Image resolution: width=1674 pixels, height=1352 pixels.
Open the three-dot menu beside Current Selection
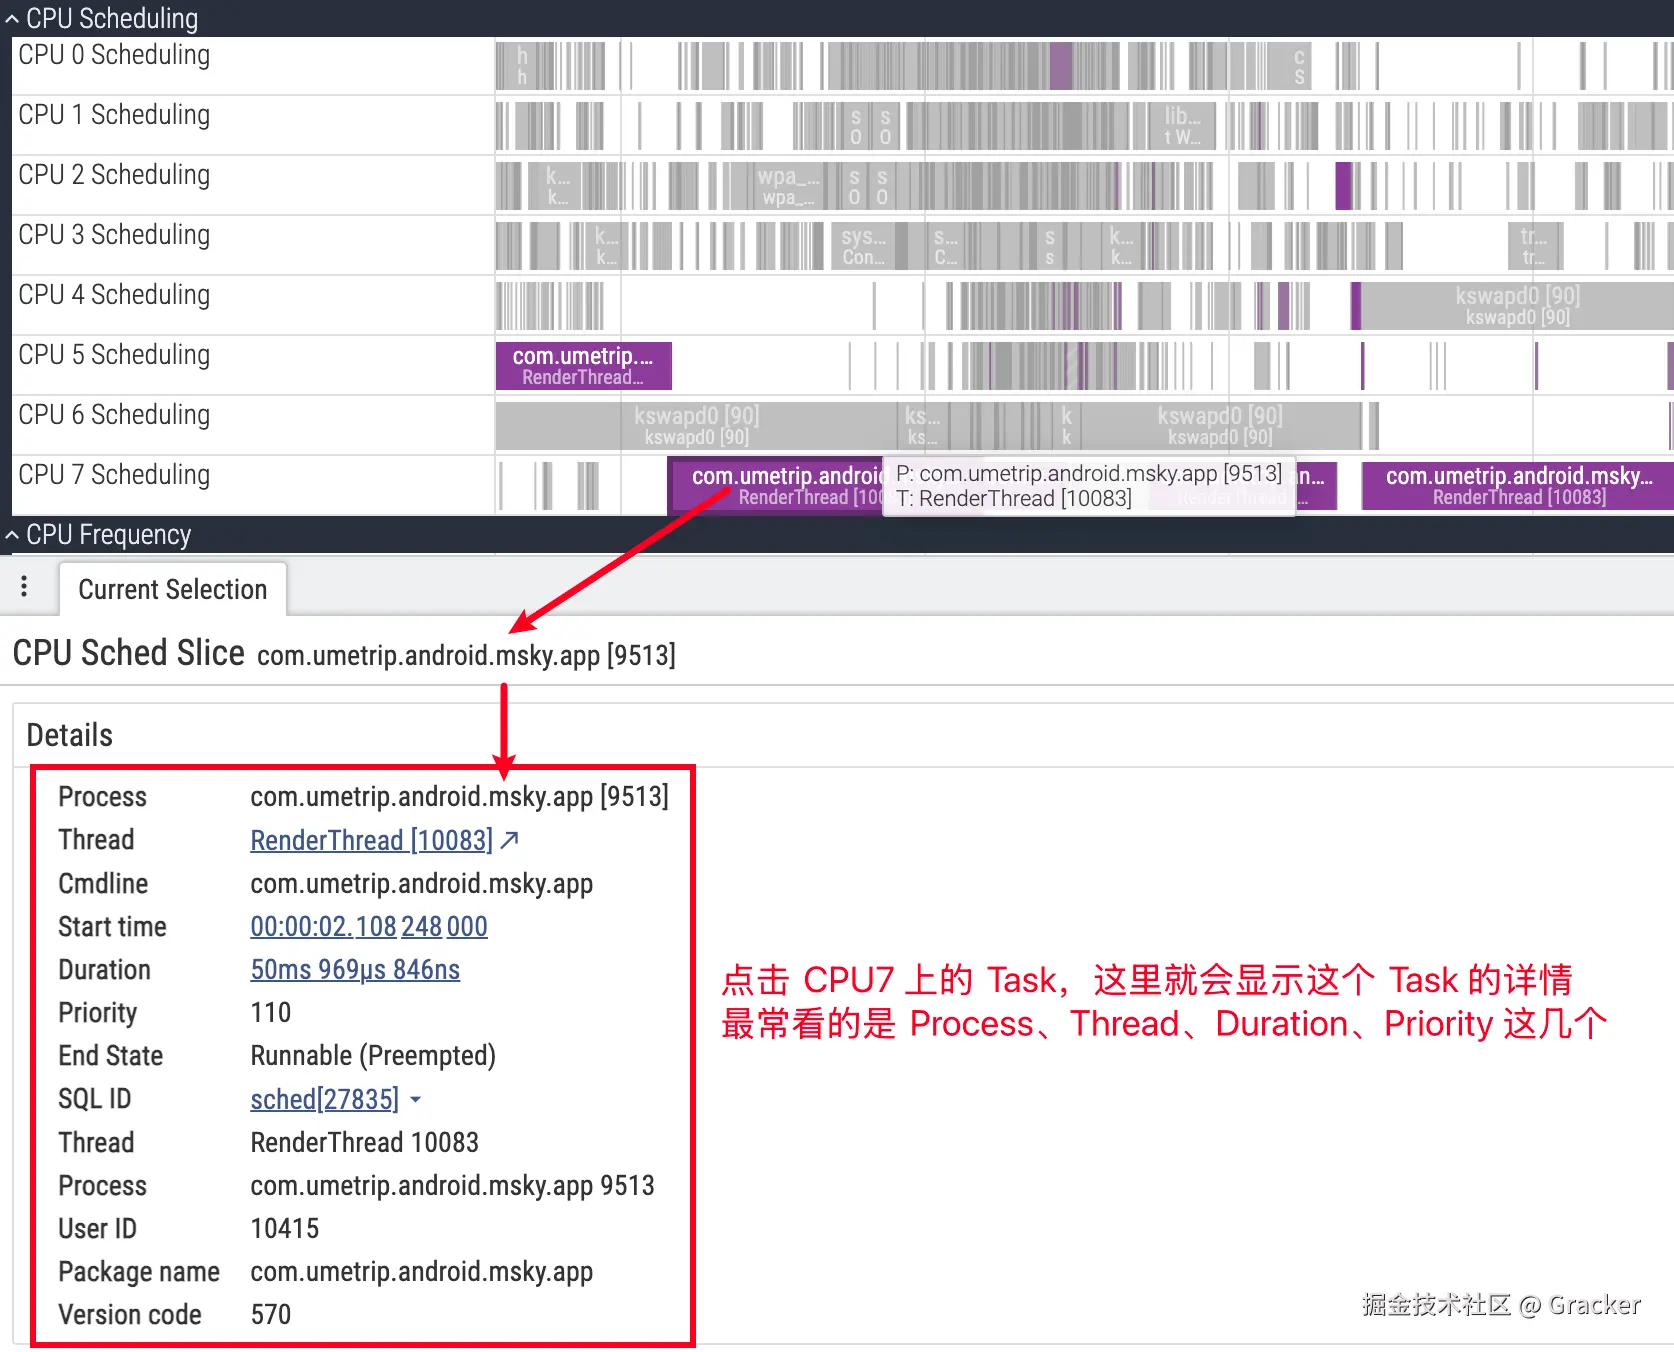tap(24, 587)
